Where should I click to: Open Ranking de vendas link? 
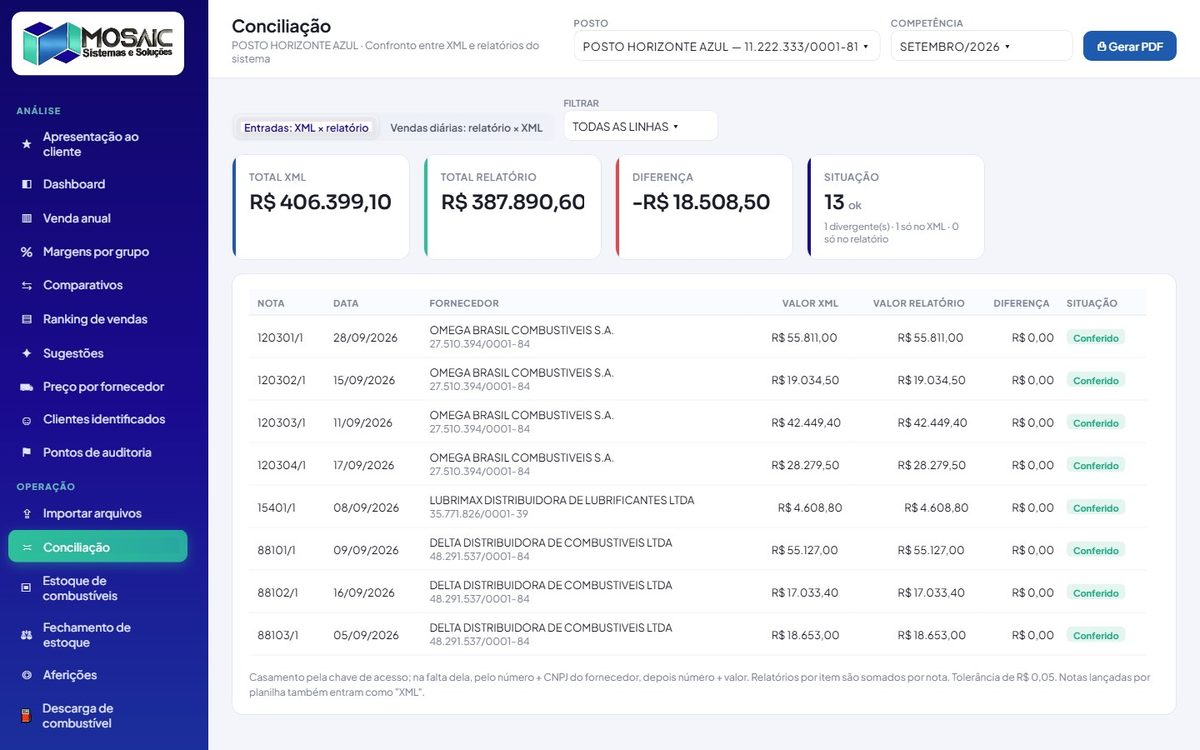coord(98,320)
